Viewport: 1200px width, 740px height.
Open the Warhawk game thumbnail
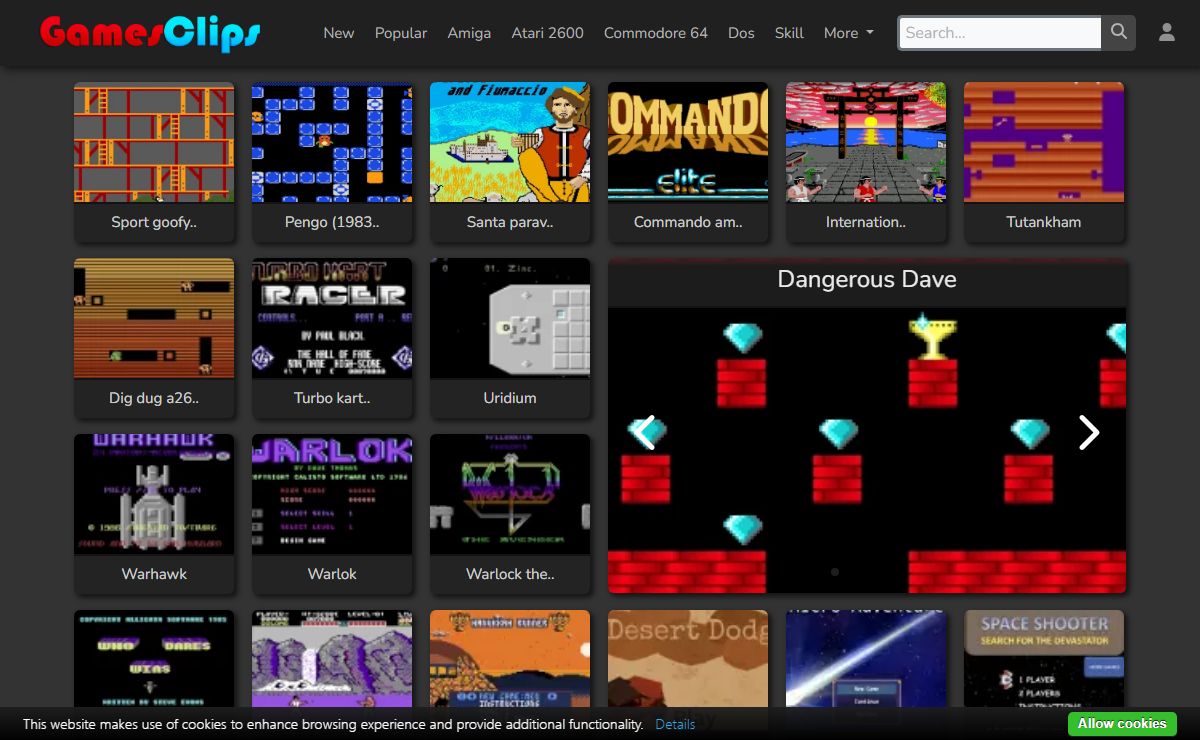(x=154, y=494)
